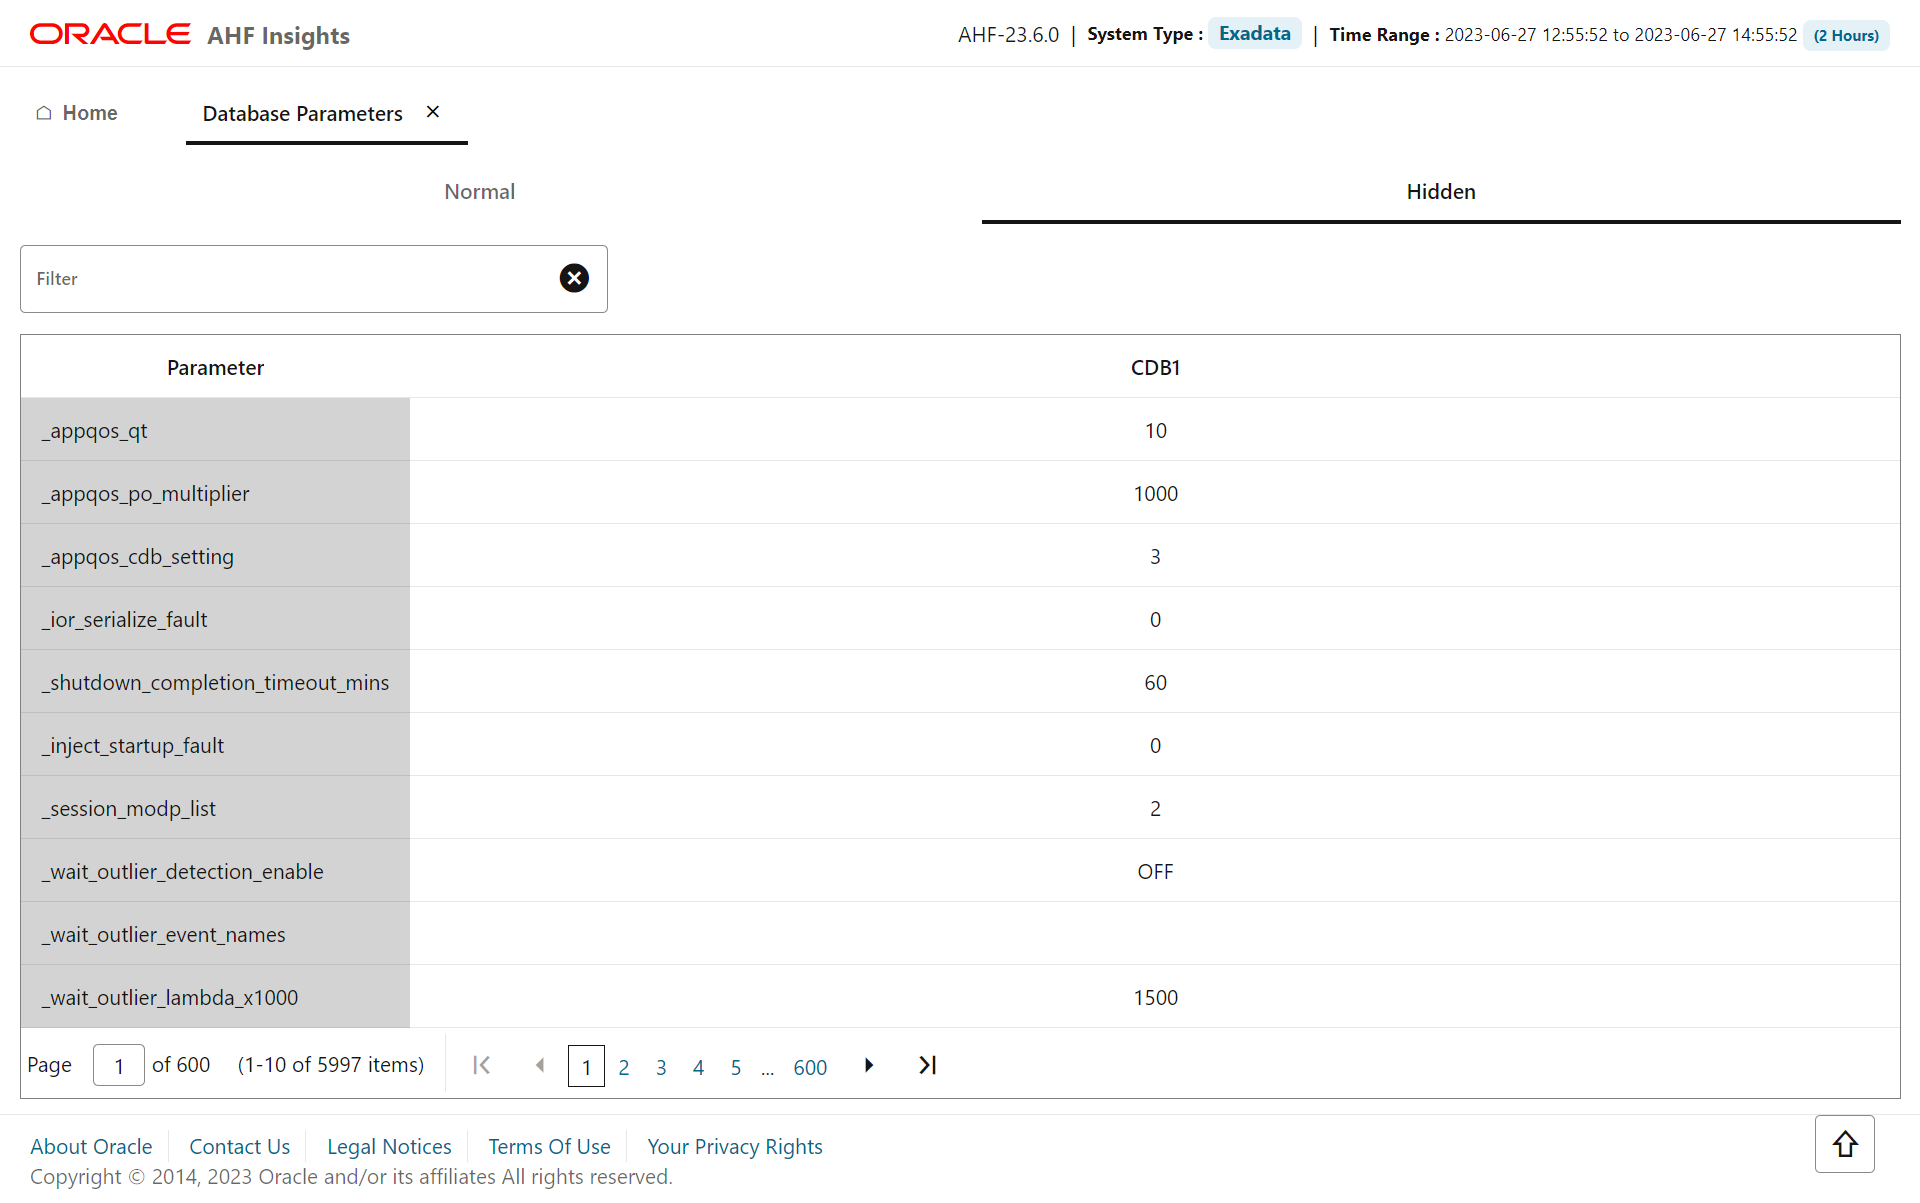Image resolution: width=1920 pixels, height=1203 pixels.
Task: Open the About Oracle link
Action: tap(91, 1146)
